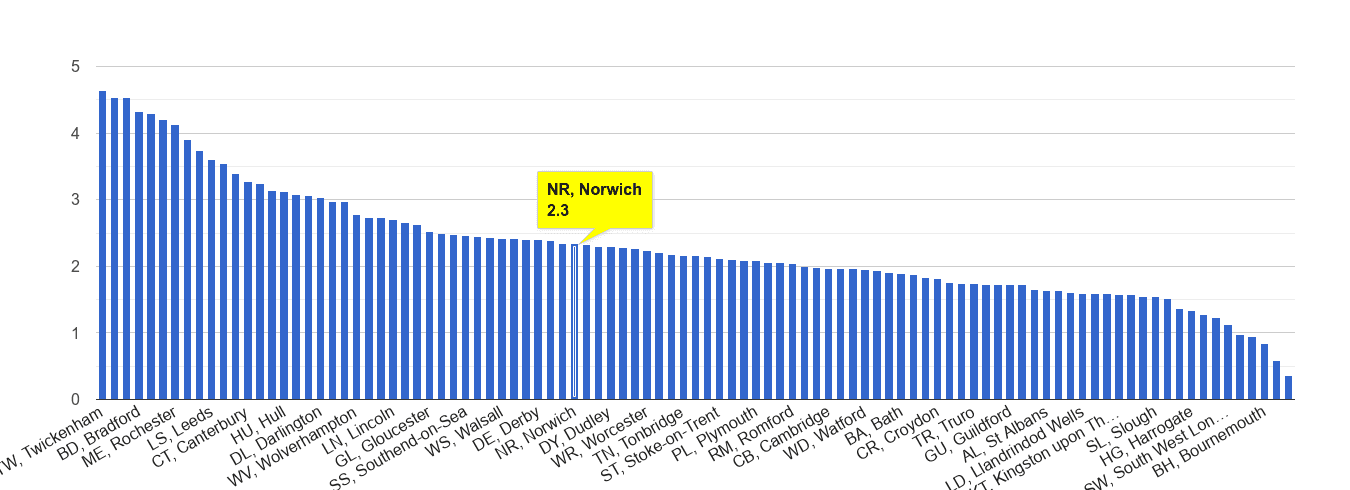
Task: Select the bar for WD, Watford
Action: [x=865, y=335]
